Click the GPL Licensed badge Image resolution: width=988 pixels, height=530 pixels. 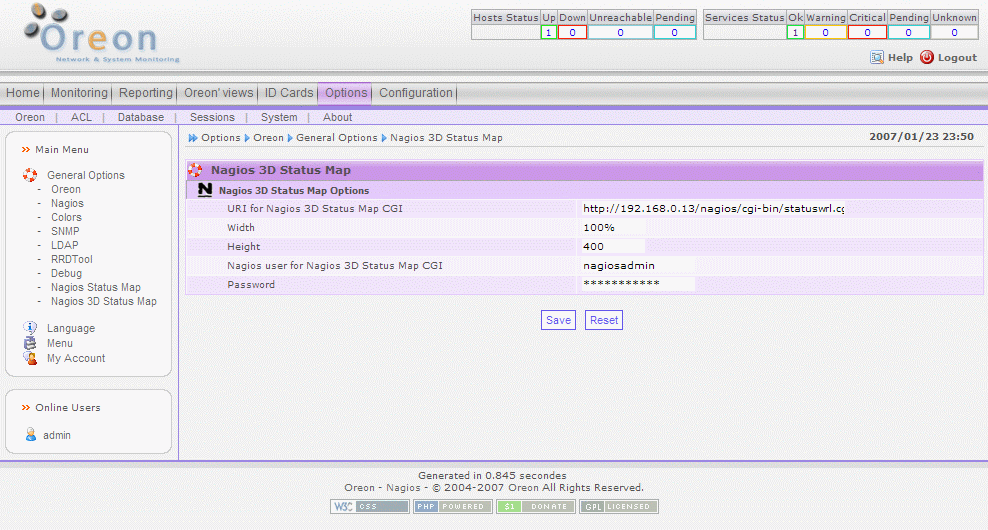619,507
